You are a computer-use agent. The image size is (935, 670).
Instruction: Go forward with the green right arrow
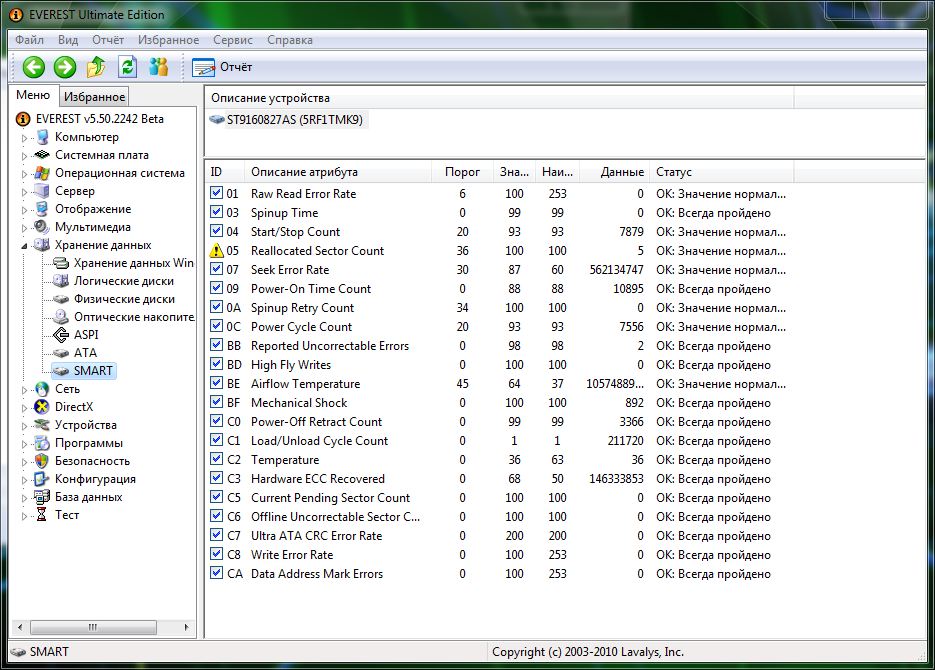pos(65,67)
